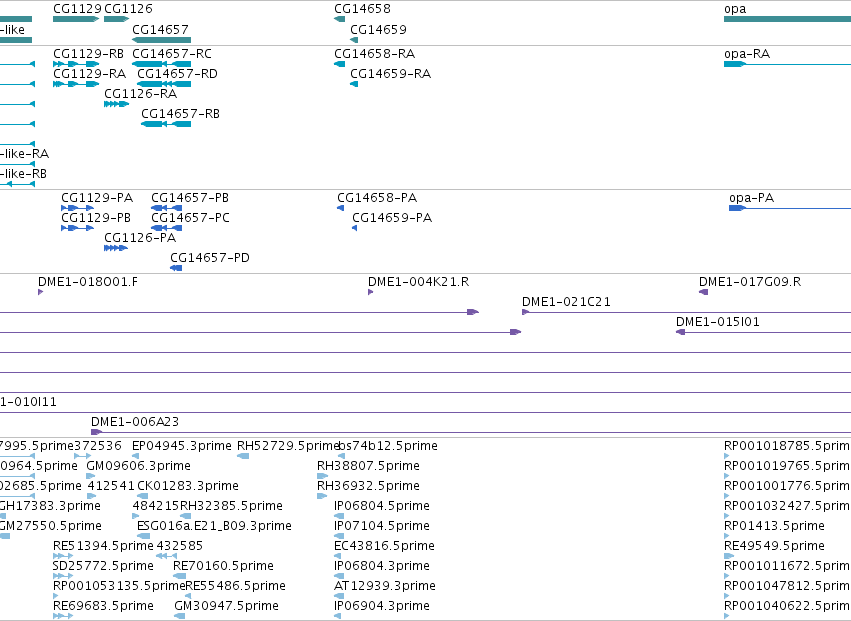851x621 pixels.
Task: Click the CG14658-RA transcript label
Action: click(374, 54)
